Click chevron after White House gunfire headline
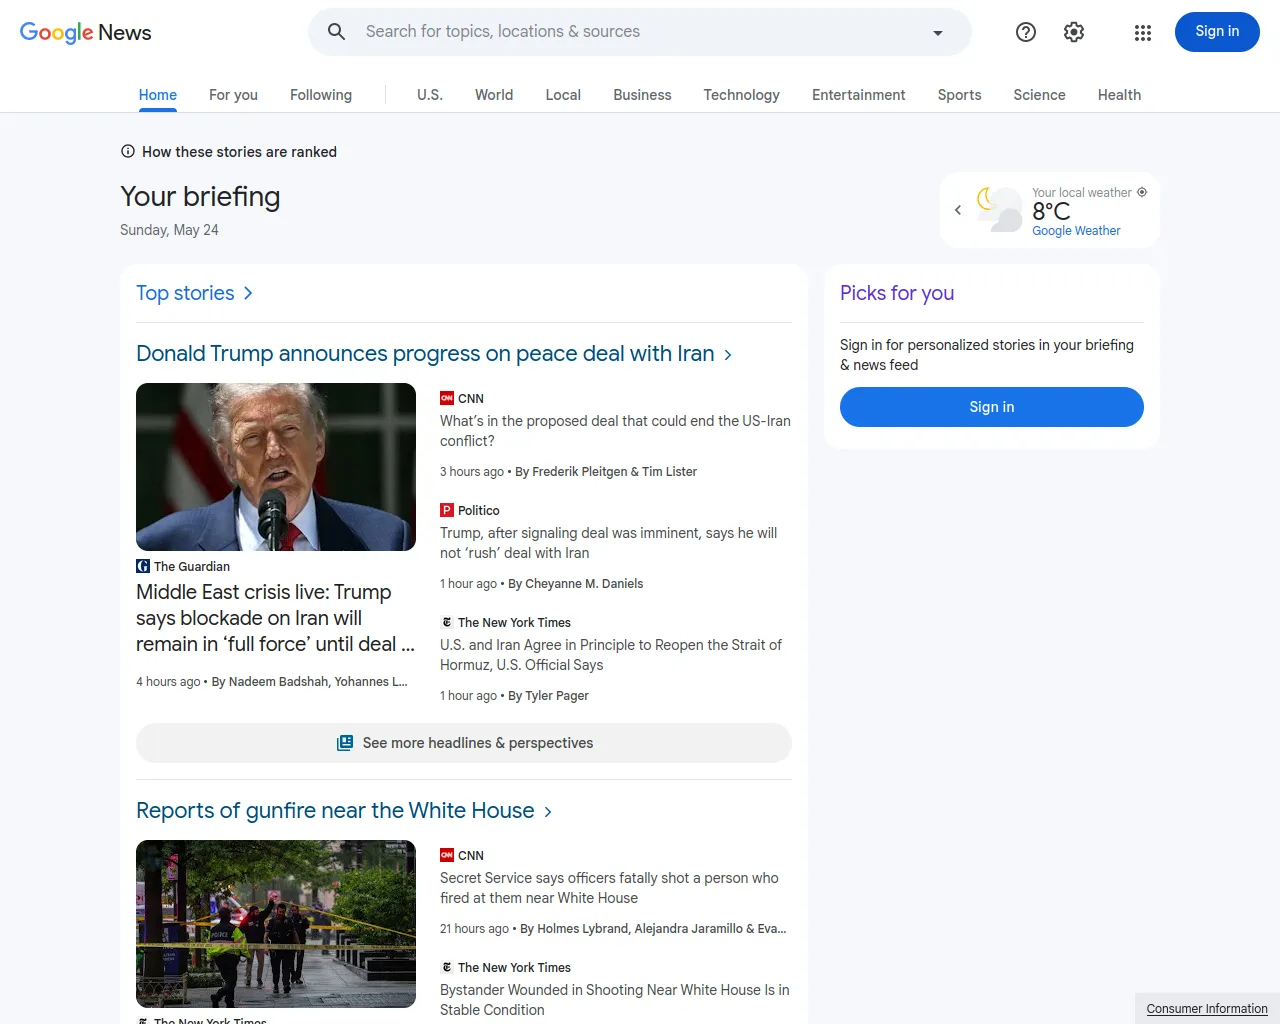 pyautogui.click(x=548, y=812)
